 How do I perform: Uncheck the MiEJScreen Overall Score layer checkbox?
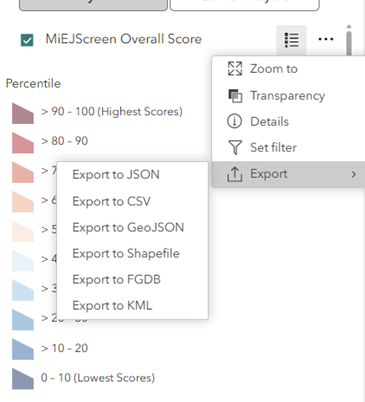coord(27,40)
